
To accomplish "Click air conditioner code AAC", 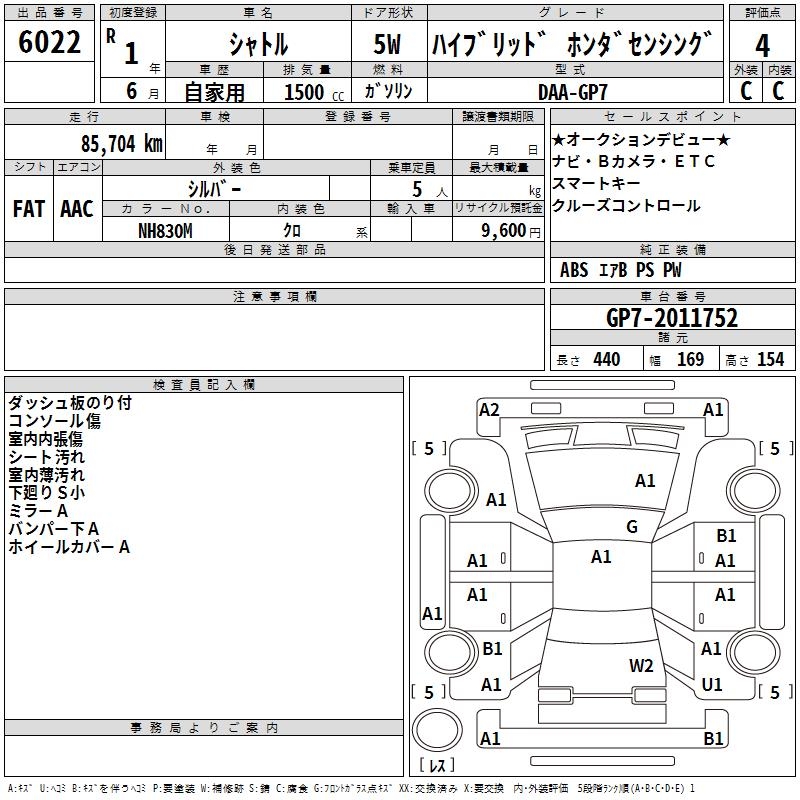I will [77, 209].
